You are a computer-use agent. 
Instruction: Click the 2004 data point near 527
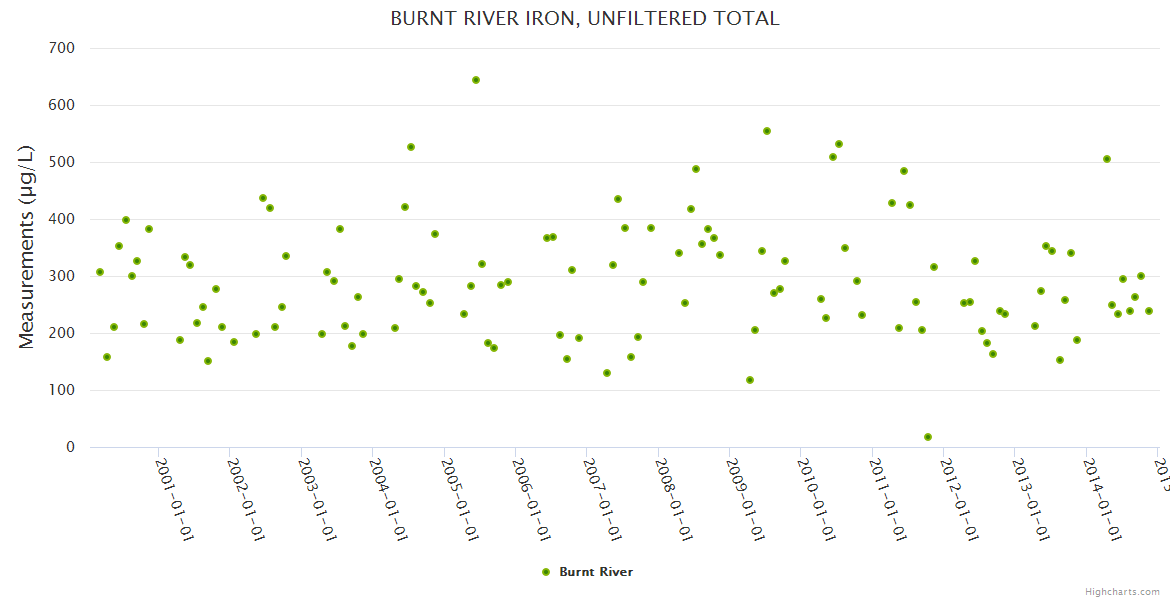pos(411,147)
